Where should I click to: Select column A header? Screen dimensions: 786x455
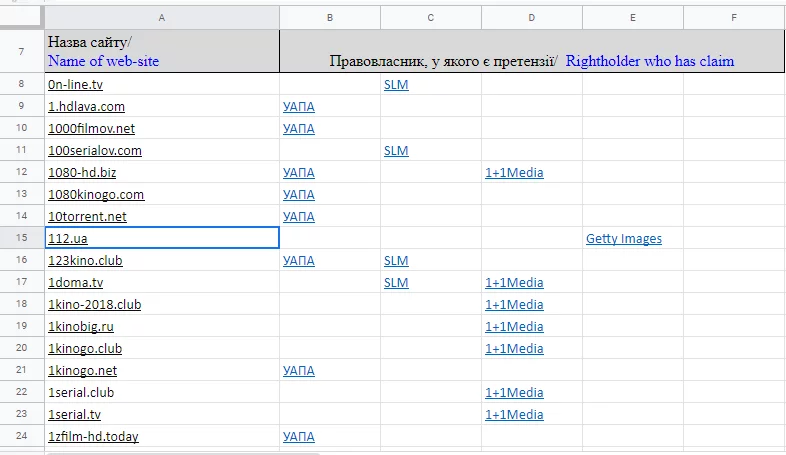[x=162, y=18]
